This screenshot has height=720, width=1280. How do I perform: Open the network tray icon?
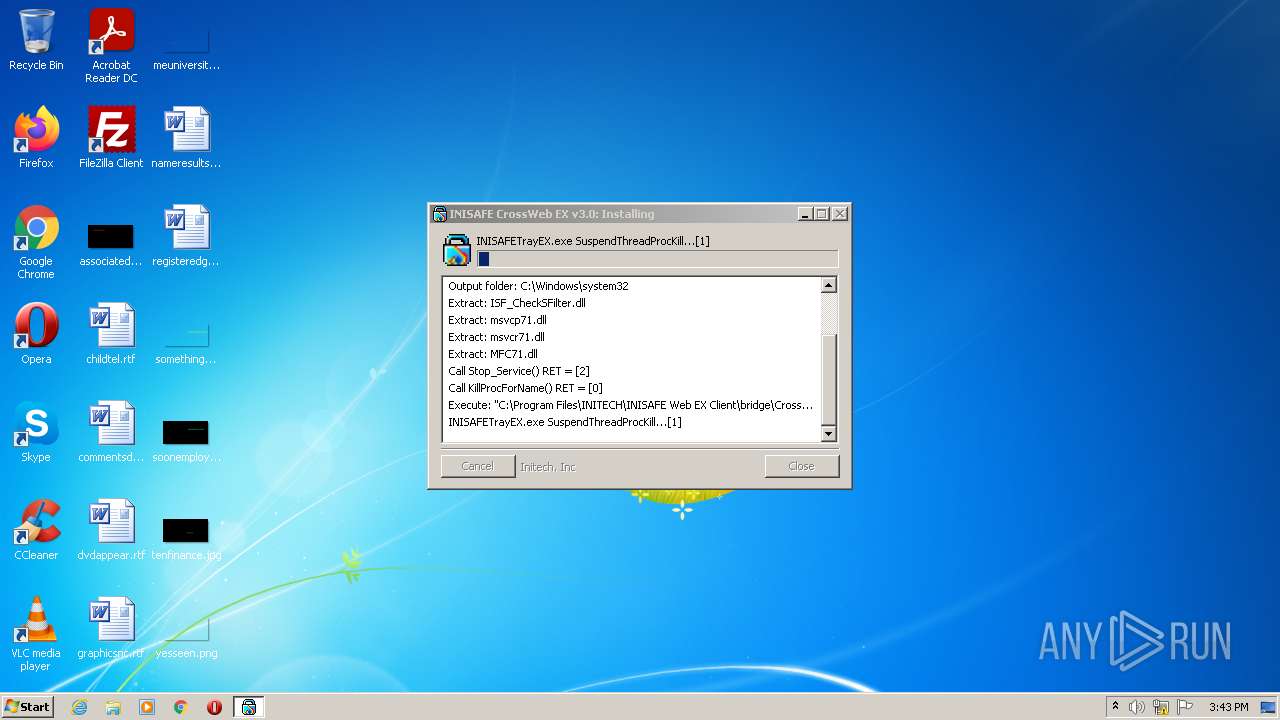point(1161,707)
